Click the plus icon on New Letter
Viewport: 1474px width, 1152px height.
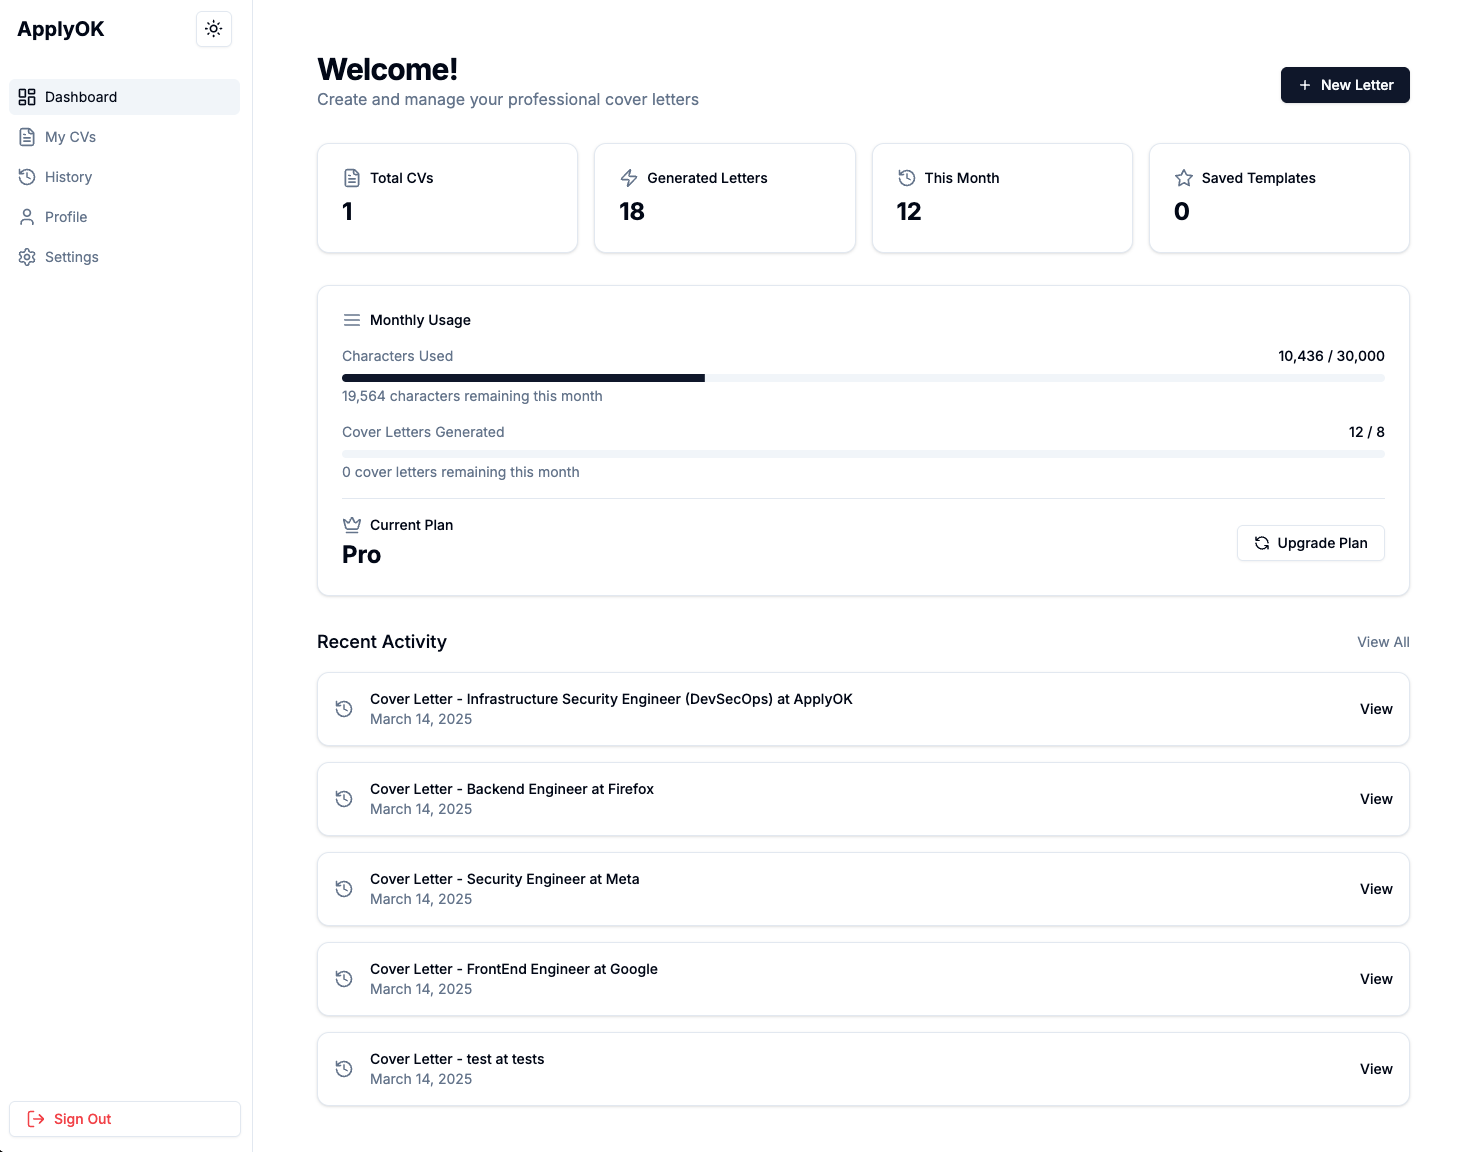pos(1305,85)
